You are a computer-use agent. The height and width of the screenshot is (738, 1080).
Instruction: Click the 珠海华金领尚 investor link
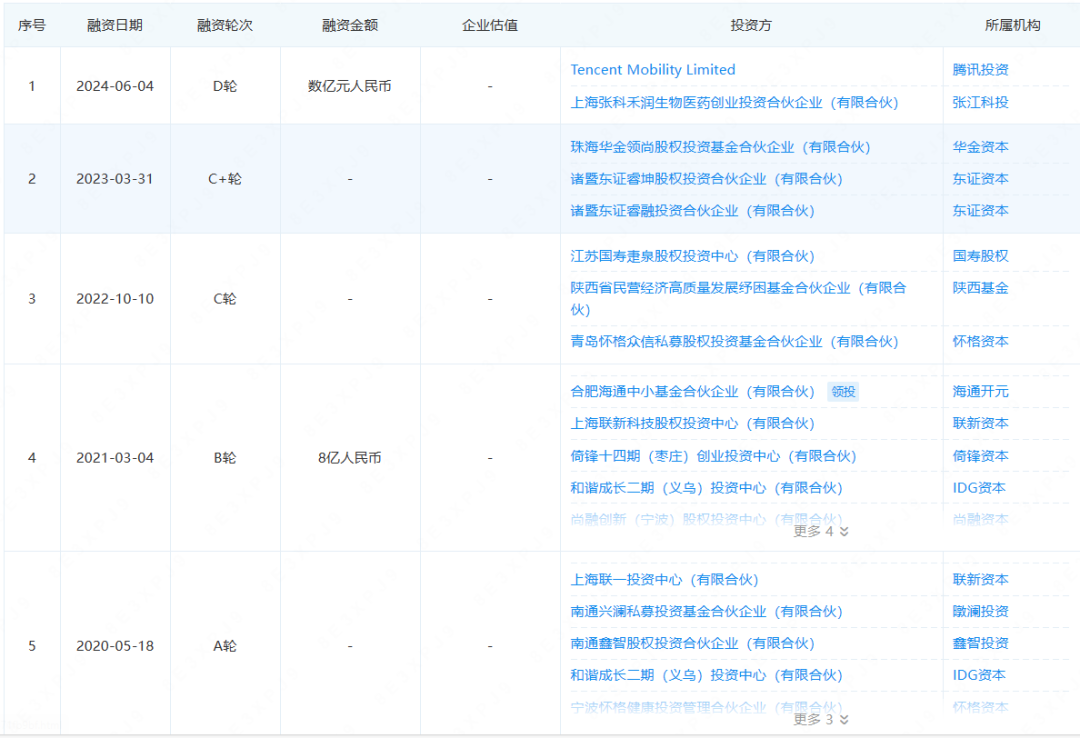point(720,148)
